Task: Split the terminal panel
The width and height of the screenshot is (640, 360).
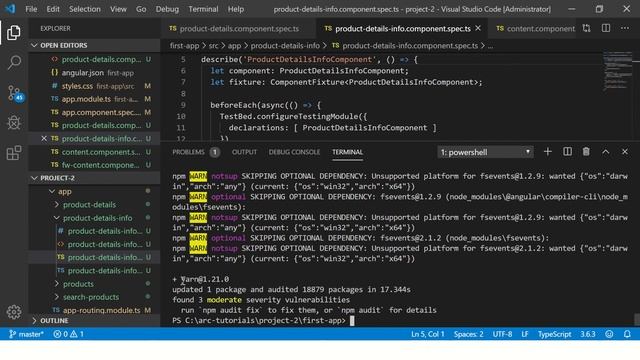Action: (x=567, y=152)
